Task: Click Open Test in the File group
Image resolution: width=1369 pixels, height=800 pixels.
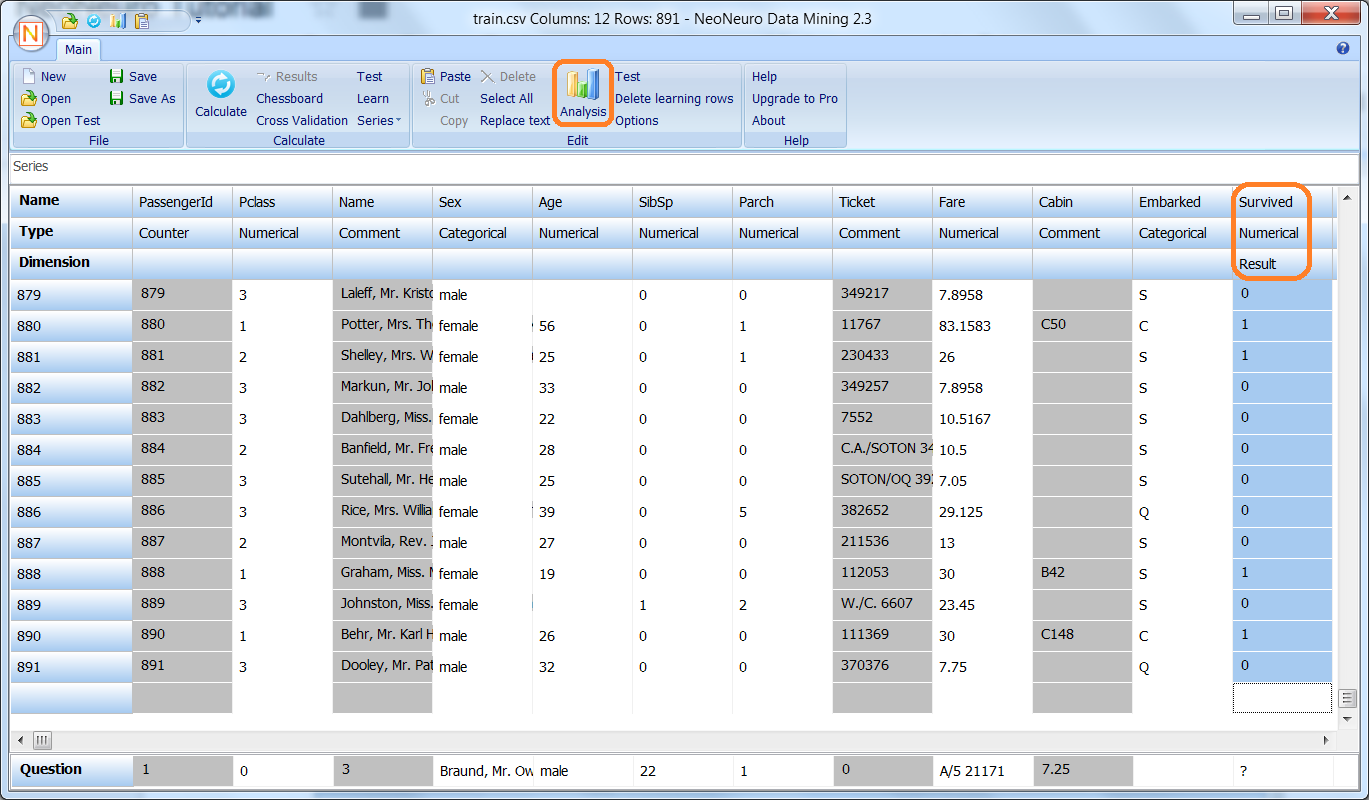Action: [61, 120]
